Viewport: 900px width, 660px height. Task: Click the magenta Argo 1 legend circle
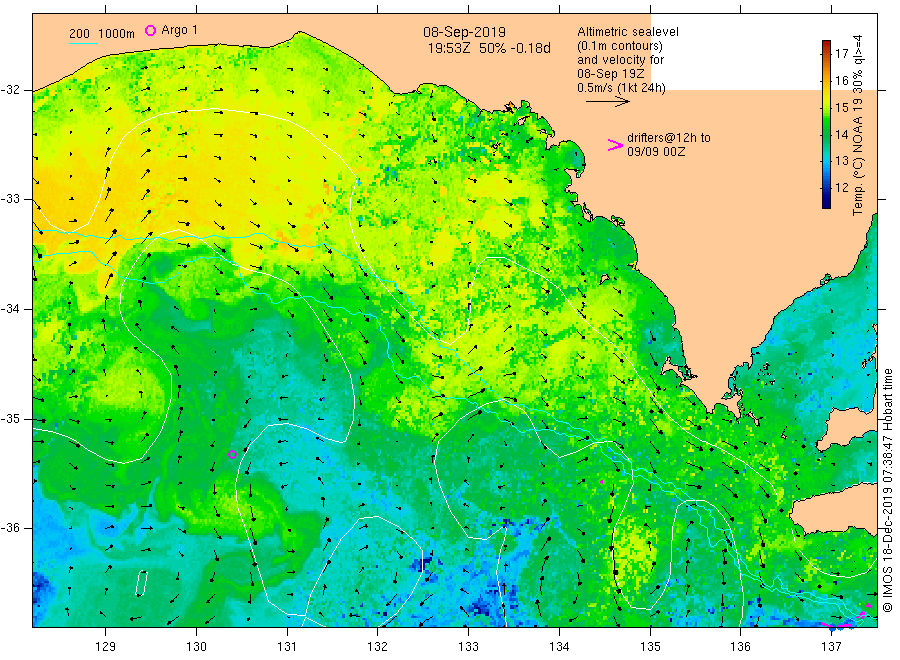pos(150,30)
